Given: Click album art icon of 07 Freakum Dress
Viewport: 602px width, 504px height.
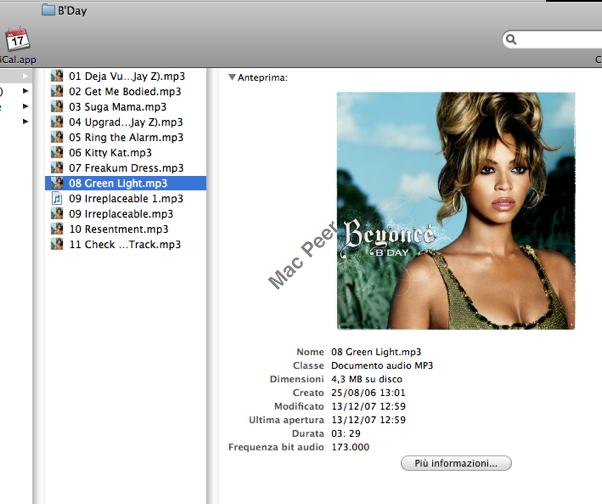Looking at the screenshot, I should [57, 168].
